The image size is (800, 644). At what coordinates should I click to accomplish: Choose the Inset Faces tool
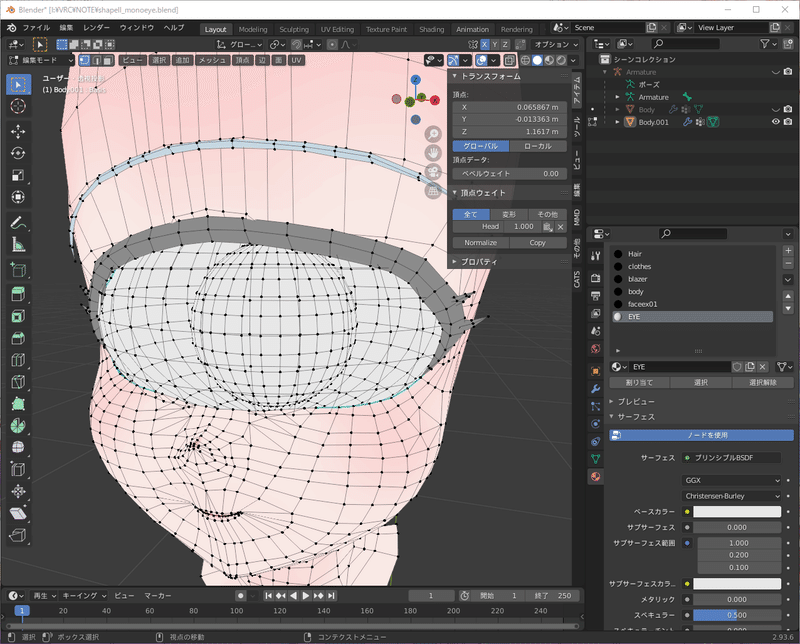click(18, 316)
